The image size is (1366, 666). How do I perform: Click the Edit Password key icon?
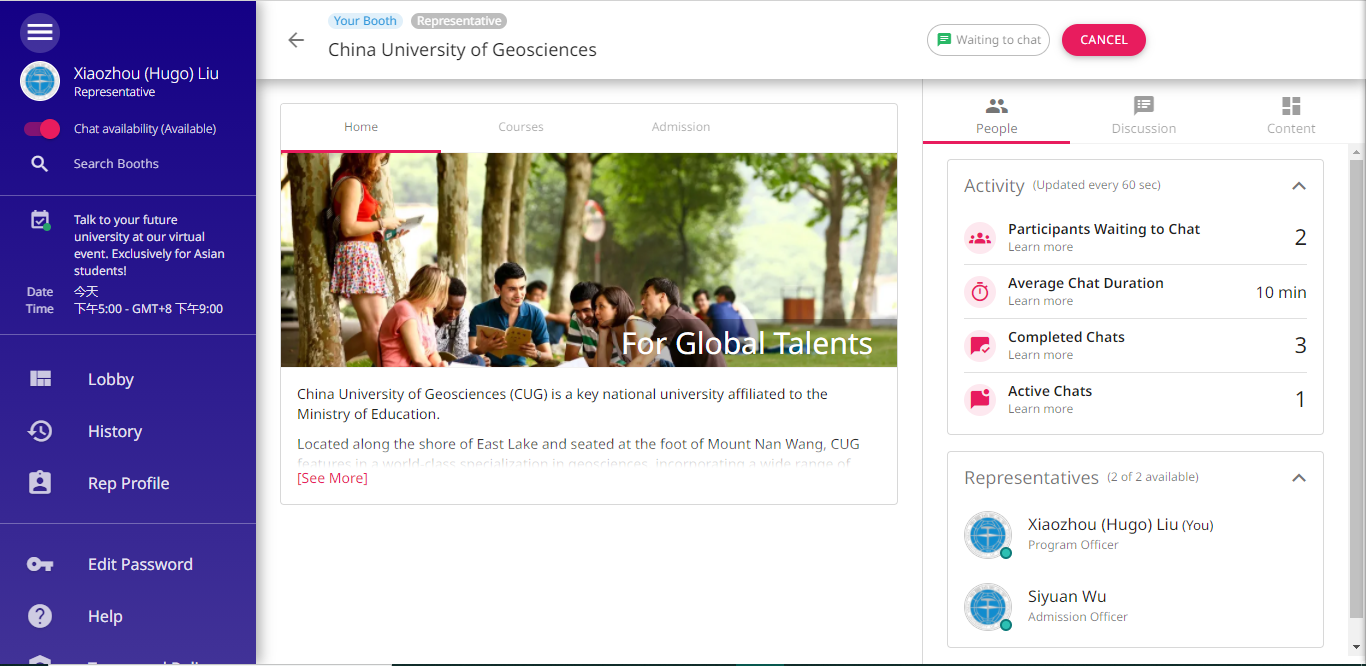40,564
